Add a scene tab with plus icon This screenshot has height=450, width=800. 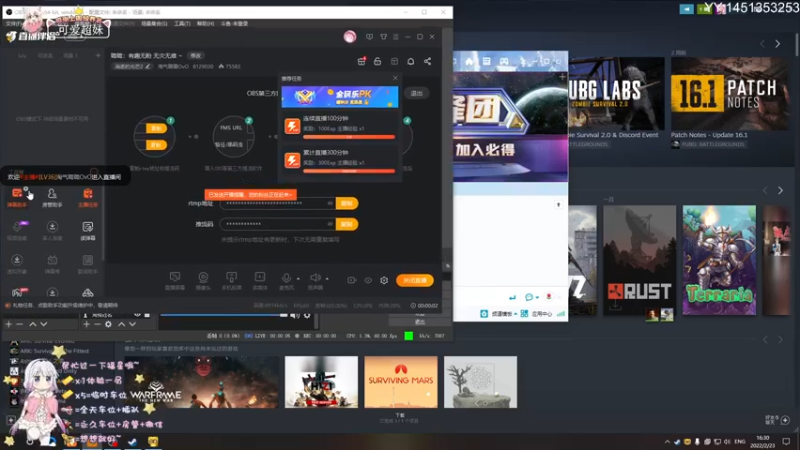pyautogui.click(x=98, y=55)
